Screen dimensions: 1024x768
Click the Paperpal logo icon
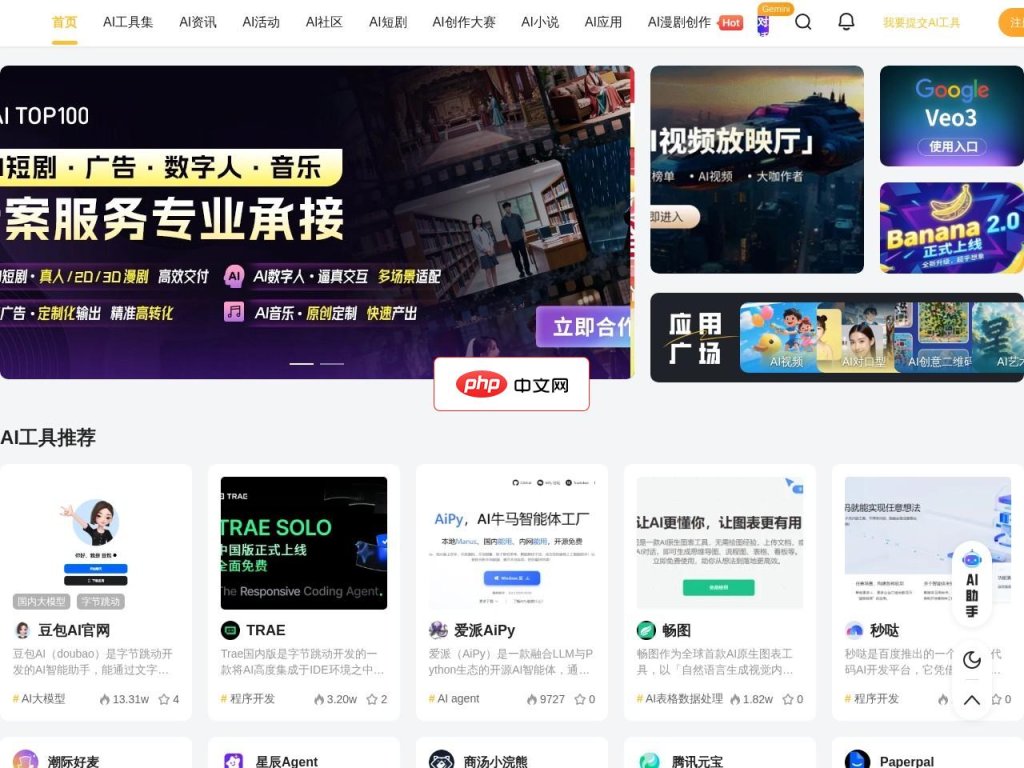coord(857,760)
